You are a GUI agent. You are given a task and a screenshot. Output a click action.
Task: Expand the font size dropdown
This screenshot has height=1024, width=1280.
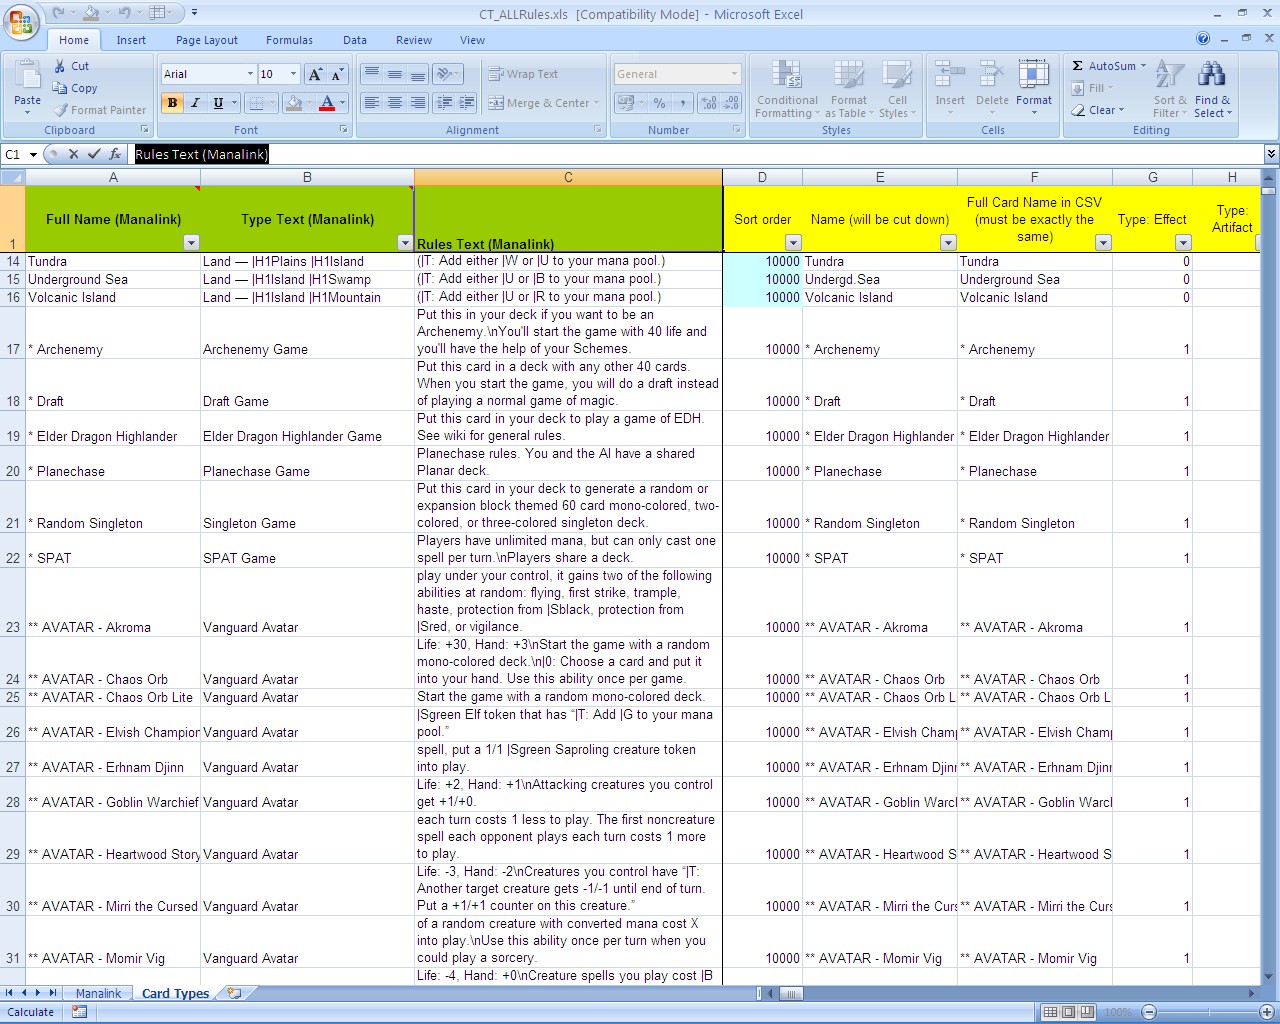(293, 74)
